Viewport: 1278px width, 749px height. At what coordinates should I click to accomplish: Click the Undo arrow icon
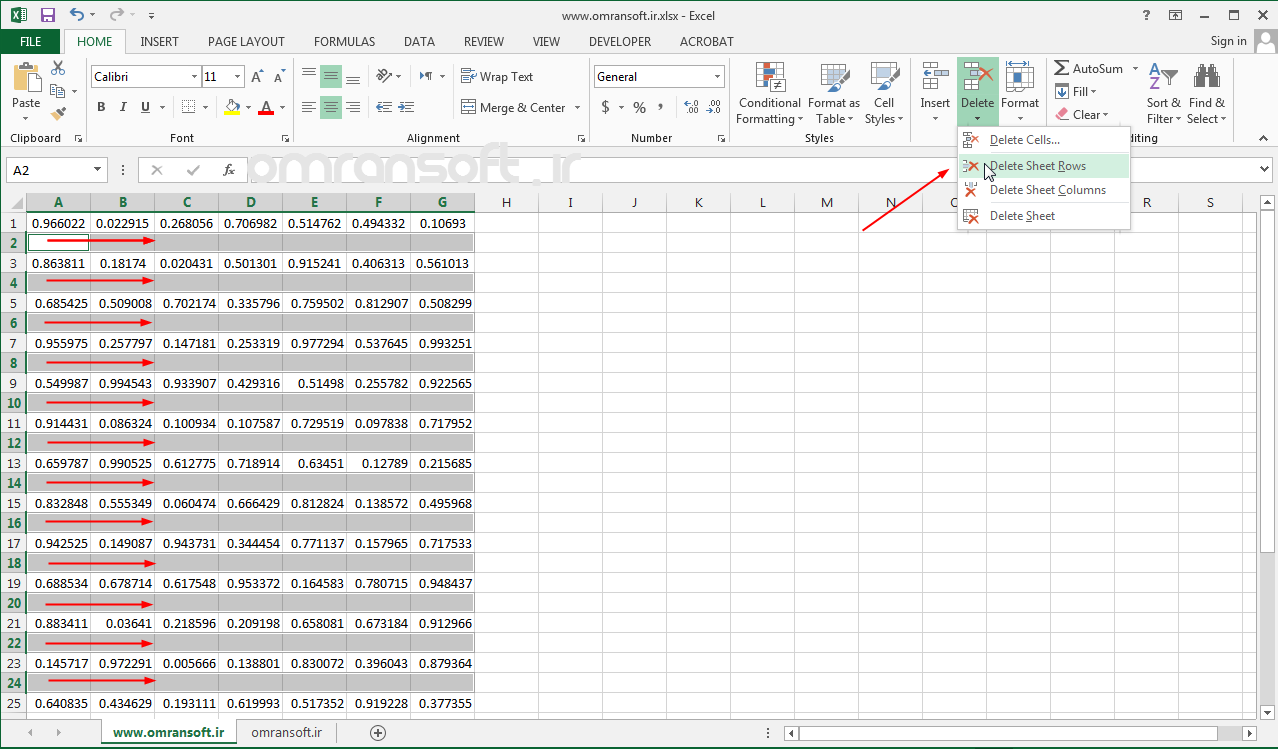pyautogui.click(x=78, y=15)
